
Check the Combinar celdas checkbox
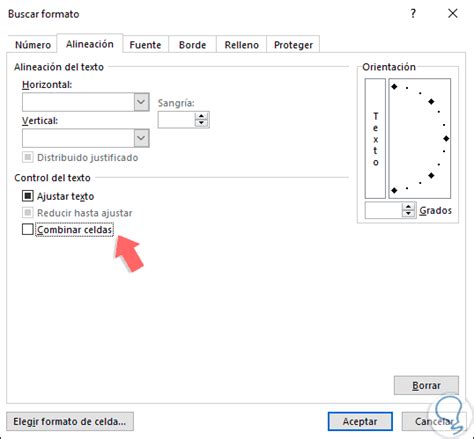[x=28, y=229]
